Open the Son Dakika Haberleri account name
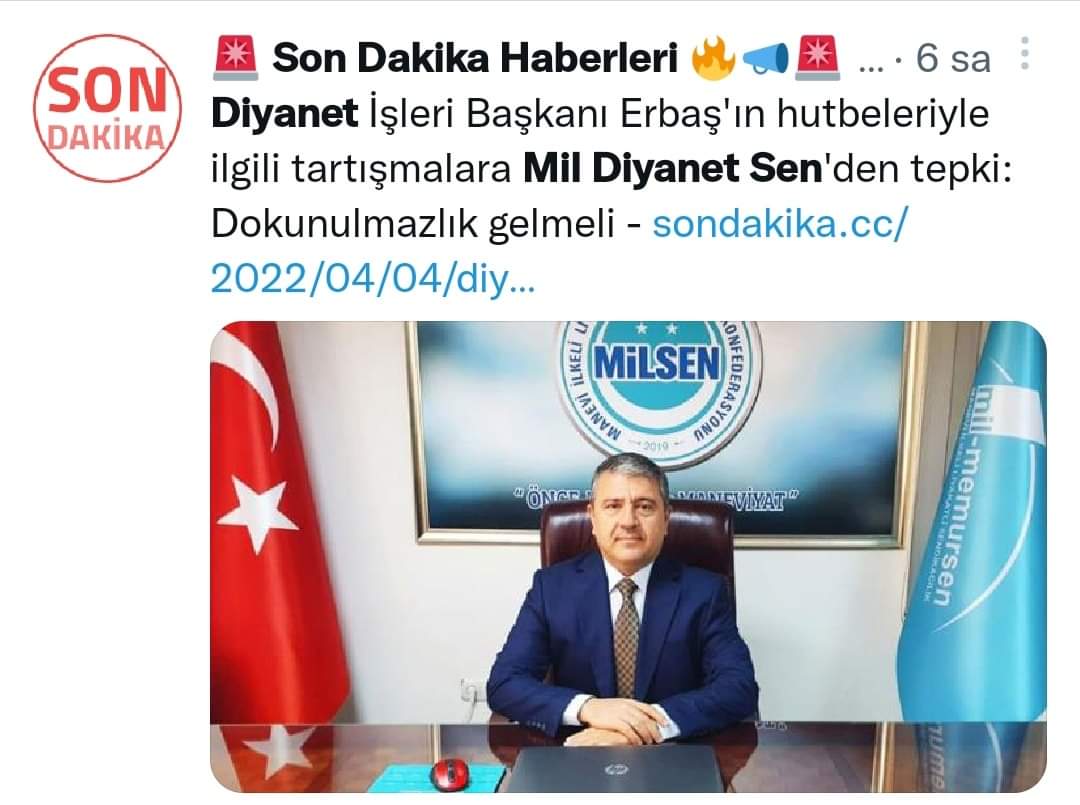 click(x=475, y=58)
